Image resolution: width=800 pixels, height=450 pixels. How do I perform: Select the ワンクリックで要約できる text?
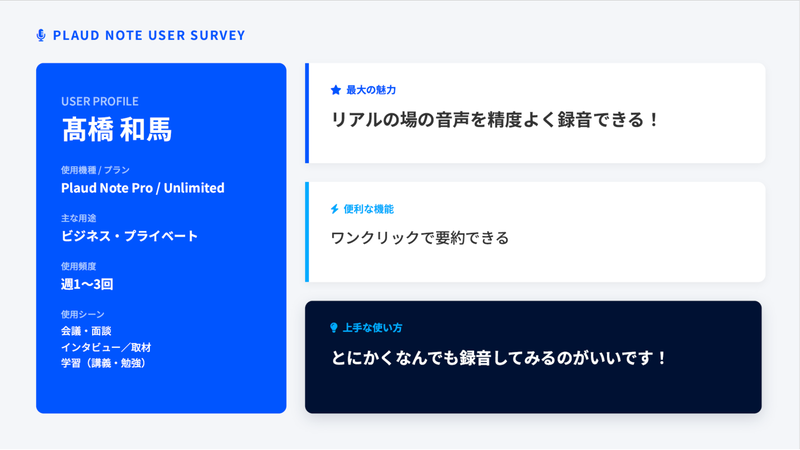pos(420,238)
